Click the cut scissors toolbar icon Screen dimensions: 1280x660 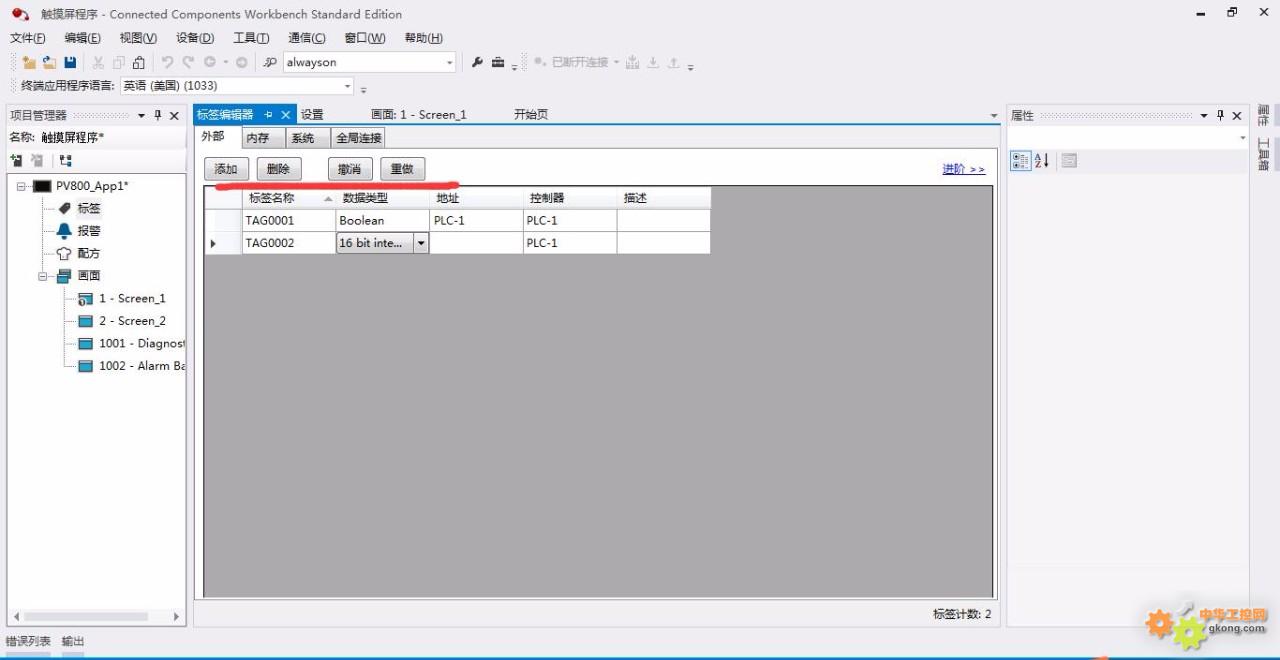tap(98, 62)
